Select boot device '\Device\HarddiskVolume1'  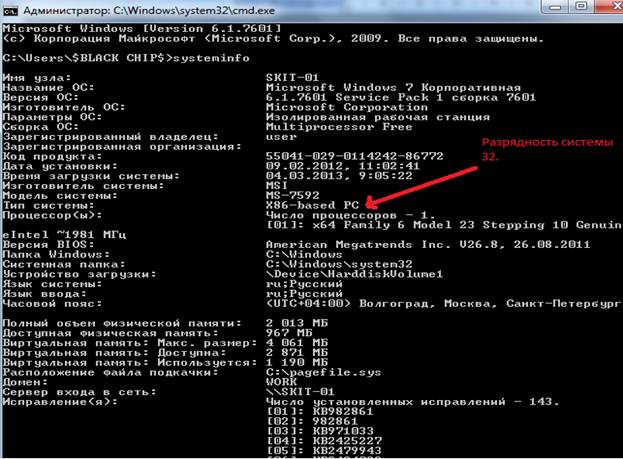point(354,274)
